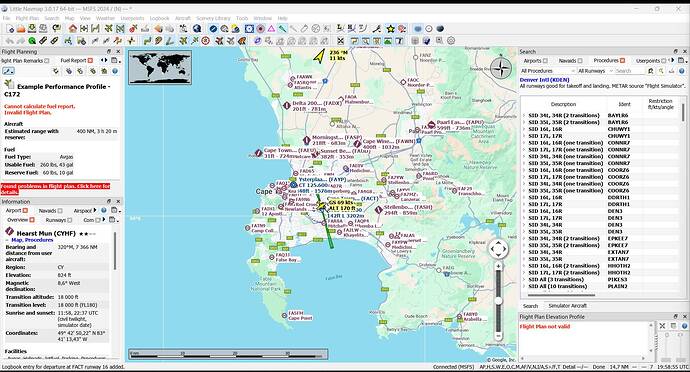Click the globe icon in top toolbar
Viewport: 690px width, 372px height.
coord(197,29)
